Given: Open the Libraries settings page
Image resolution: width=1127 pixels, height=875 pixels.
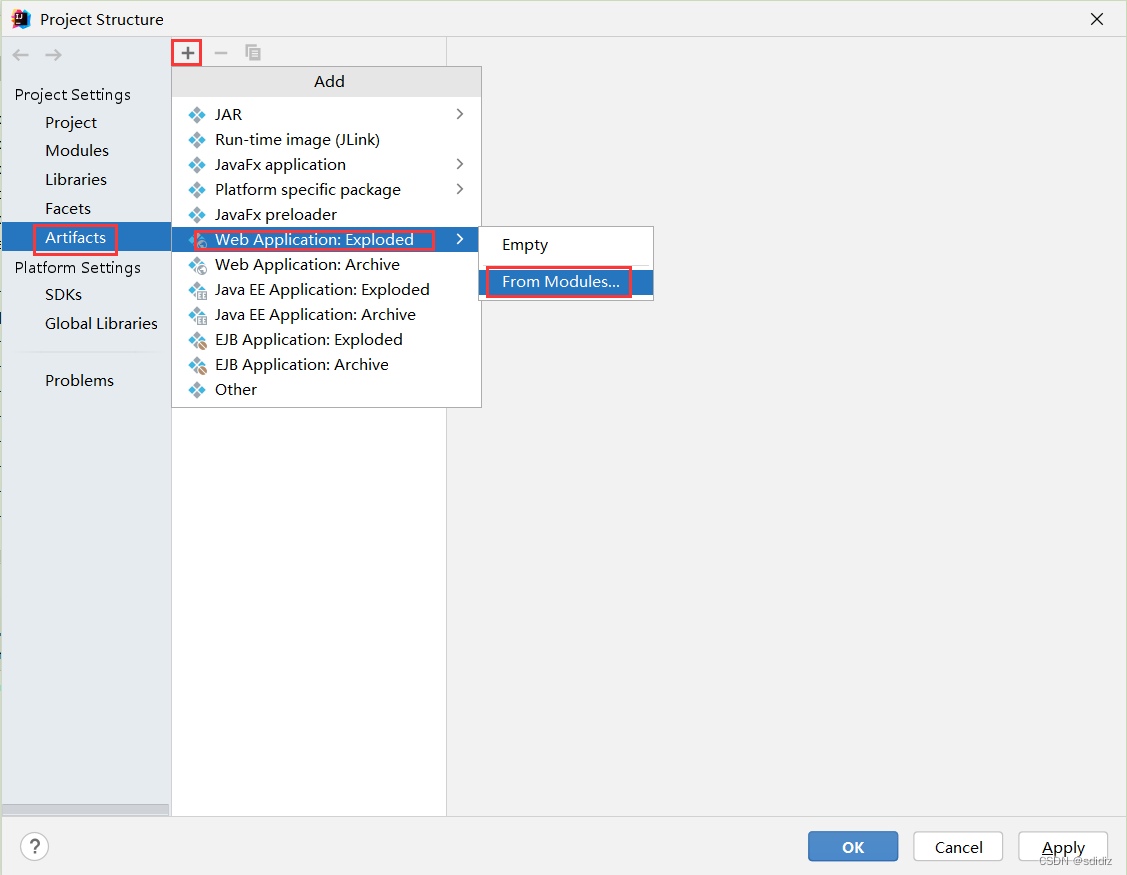Looking at the screenshot, I should coord(75,179).
